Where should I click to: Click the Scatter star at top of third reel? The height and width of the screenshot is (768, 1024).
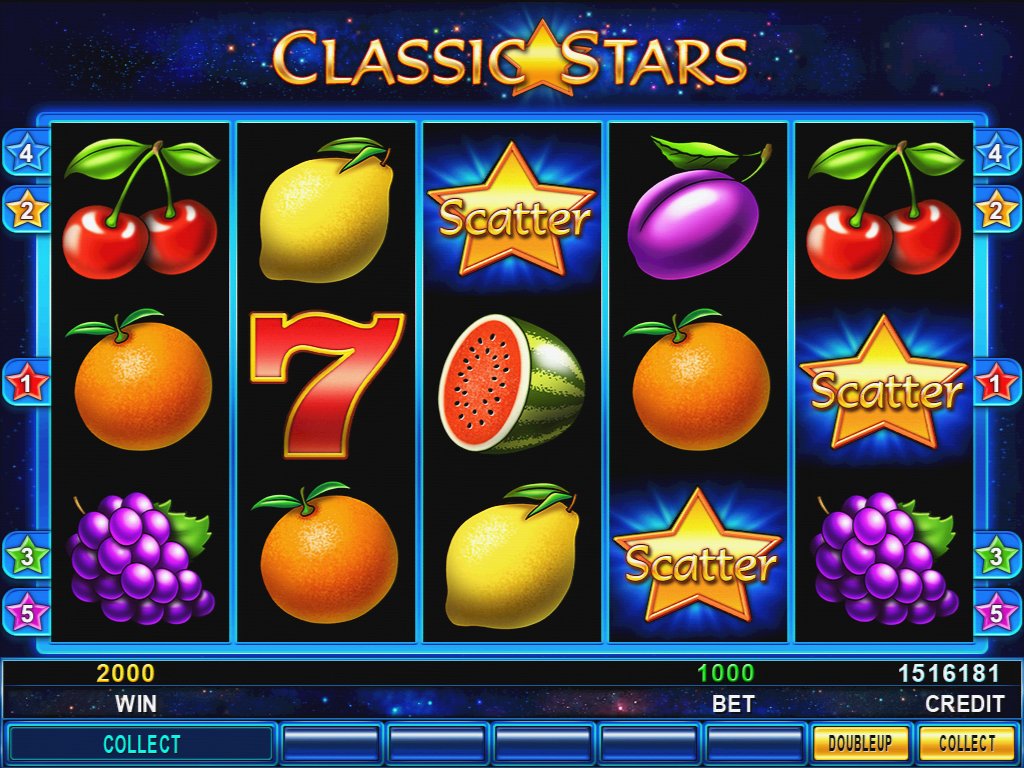pos(511,210)
